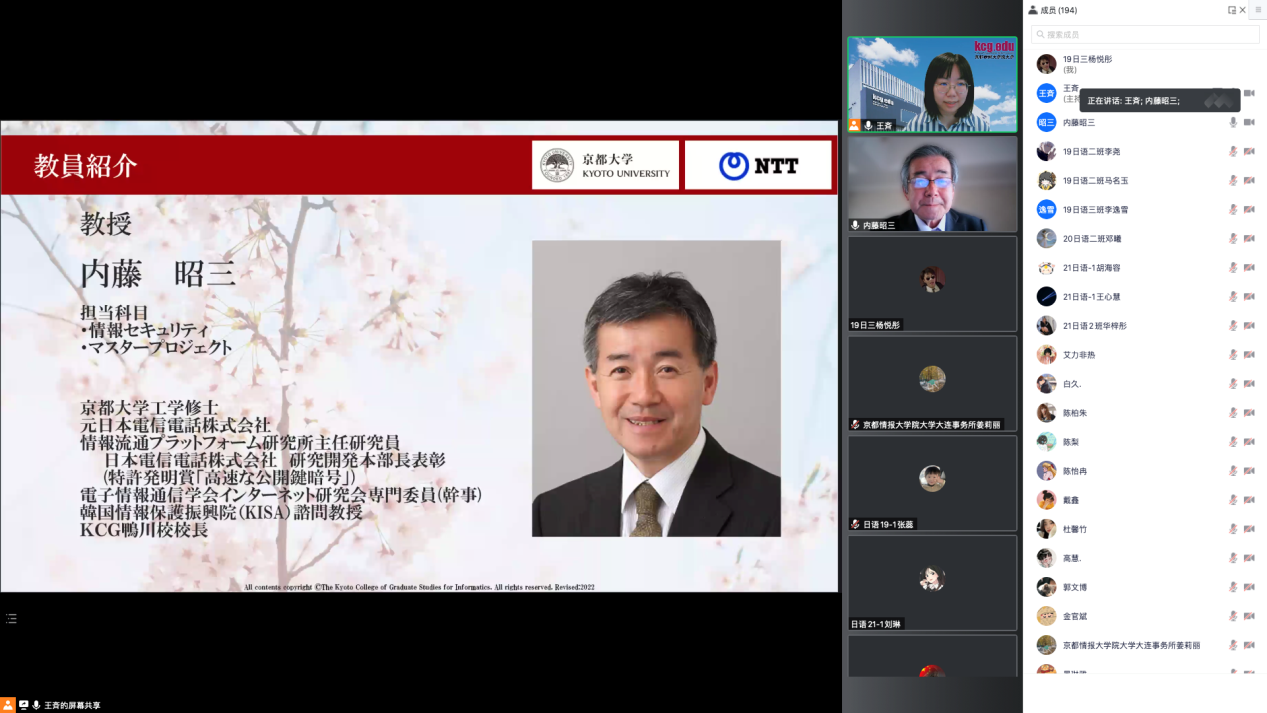1267x713 pixels.
Task: Click the 成员 (194) members panel title
Action: coord(1058,10)
